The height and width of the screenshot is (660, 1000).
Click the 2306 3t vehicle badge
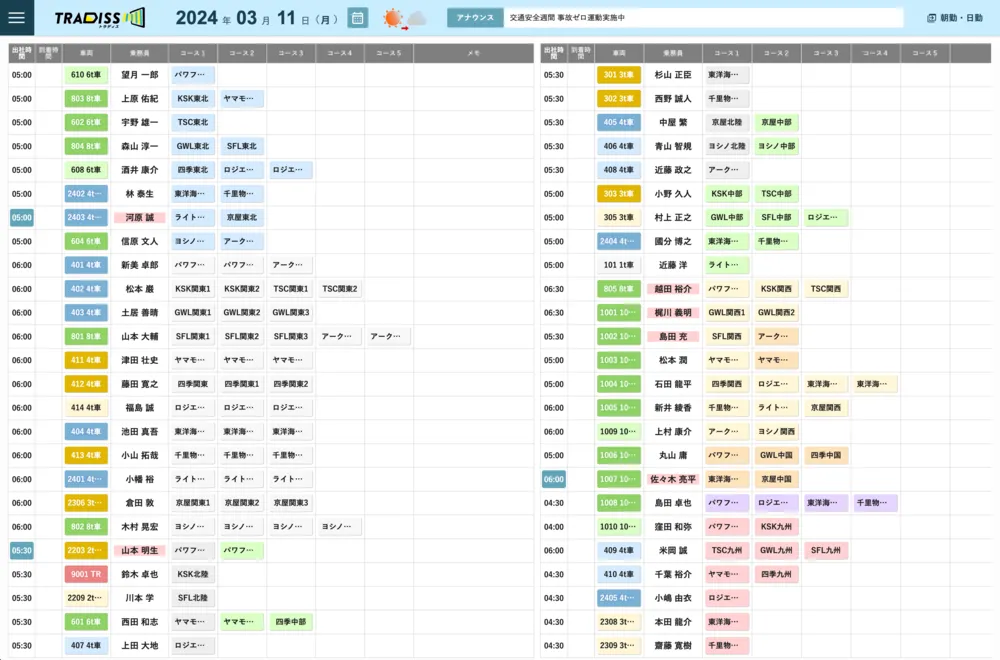pos(85,503)
